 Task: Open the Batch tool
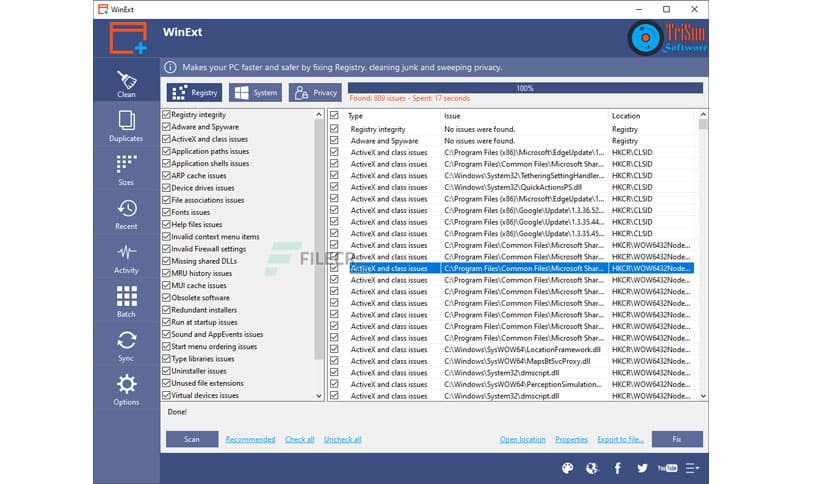(x=126, y=302)
